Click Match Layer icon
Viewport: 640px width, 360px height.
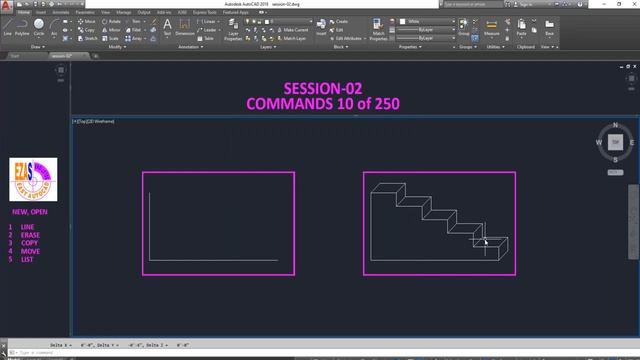[292, 38]
